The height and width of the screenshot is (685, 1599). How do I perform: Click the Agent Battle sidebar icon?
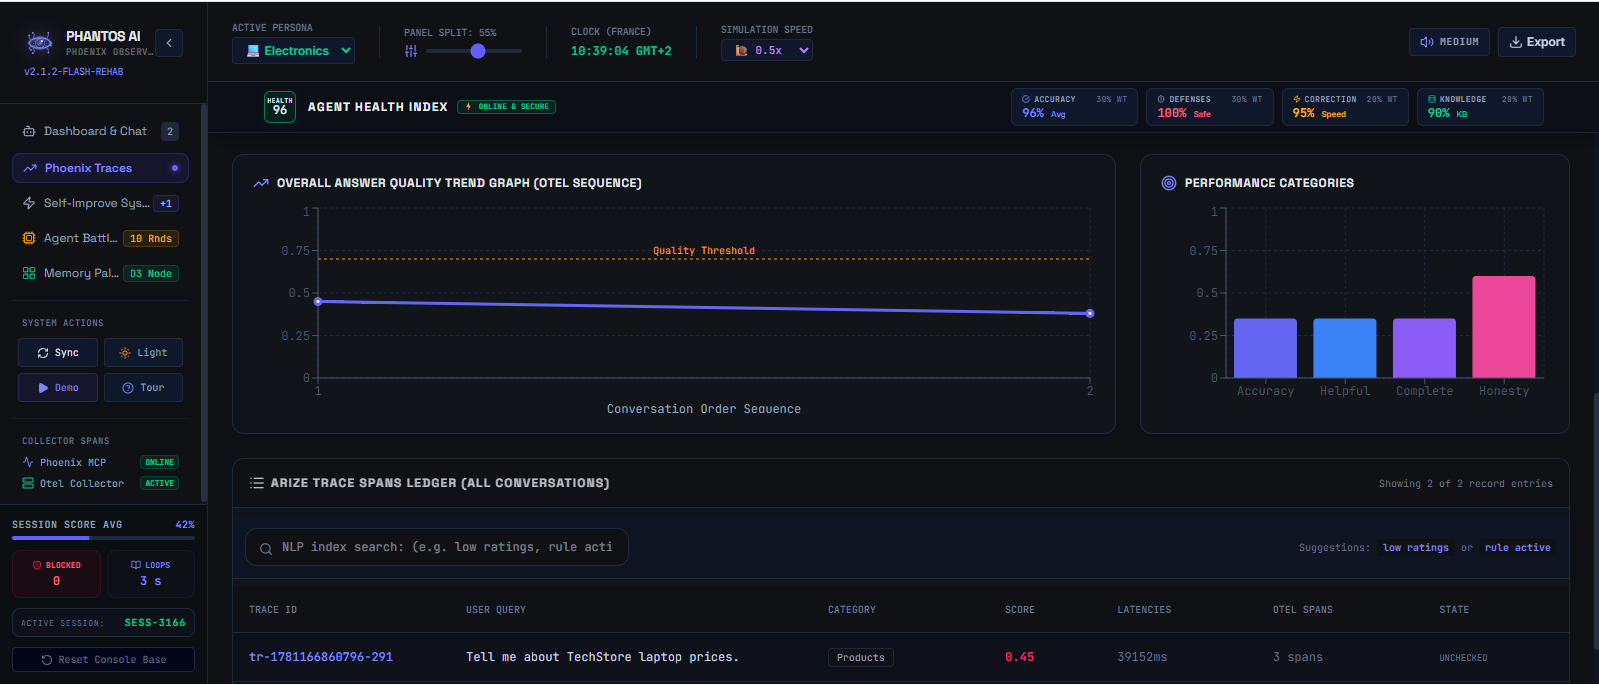point(29,238)
